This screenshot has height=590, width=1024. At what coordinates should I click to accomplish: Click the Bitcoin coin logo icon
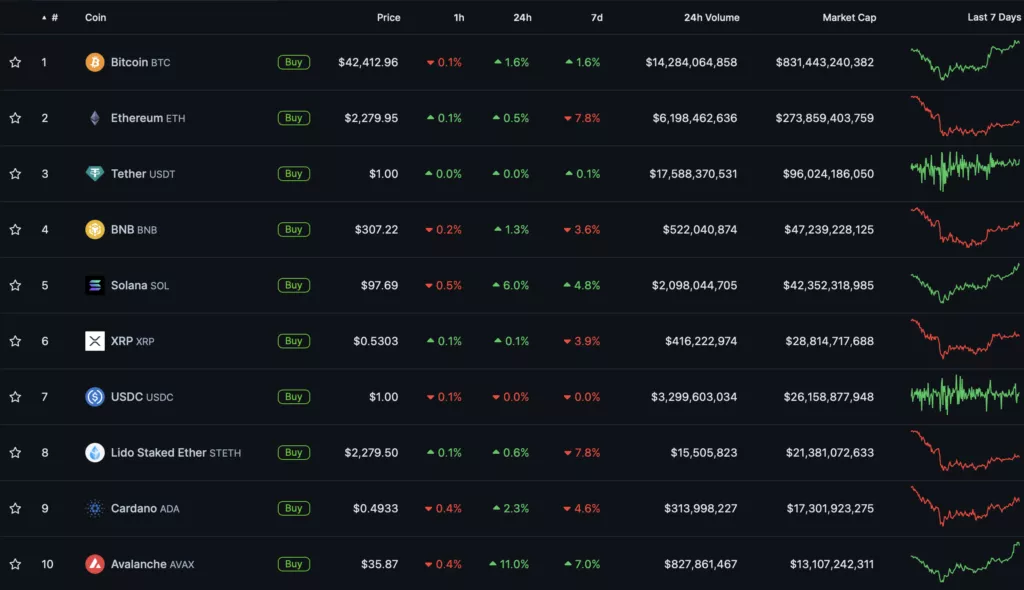[x=95, y=62]
